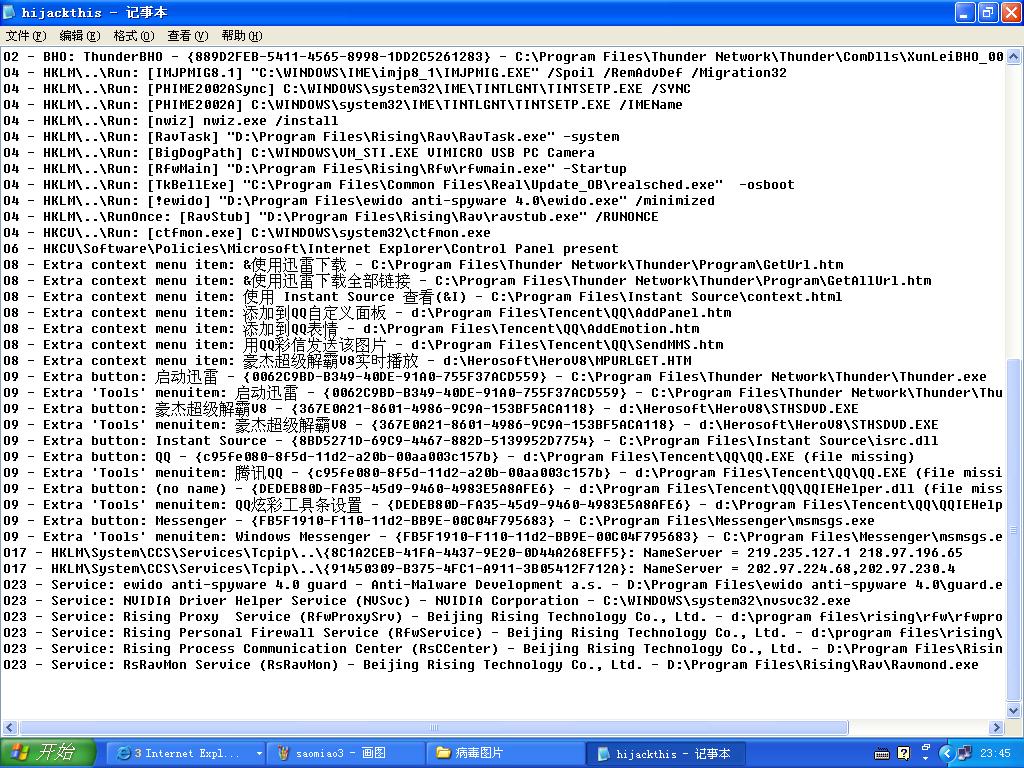Viewport: 1024px width, 768px height.
Task: Open the 帮助(H) menu
Action: click(242, 36)
